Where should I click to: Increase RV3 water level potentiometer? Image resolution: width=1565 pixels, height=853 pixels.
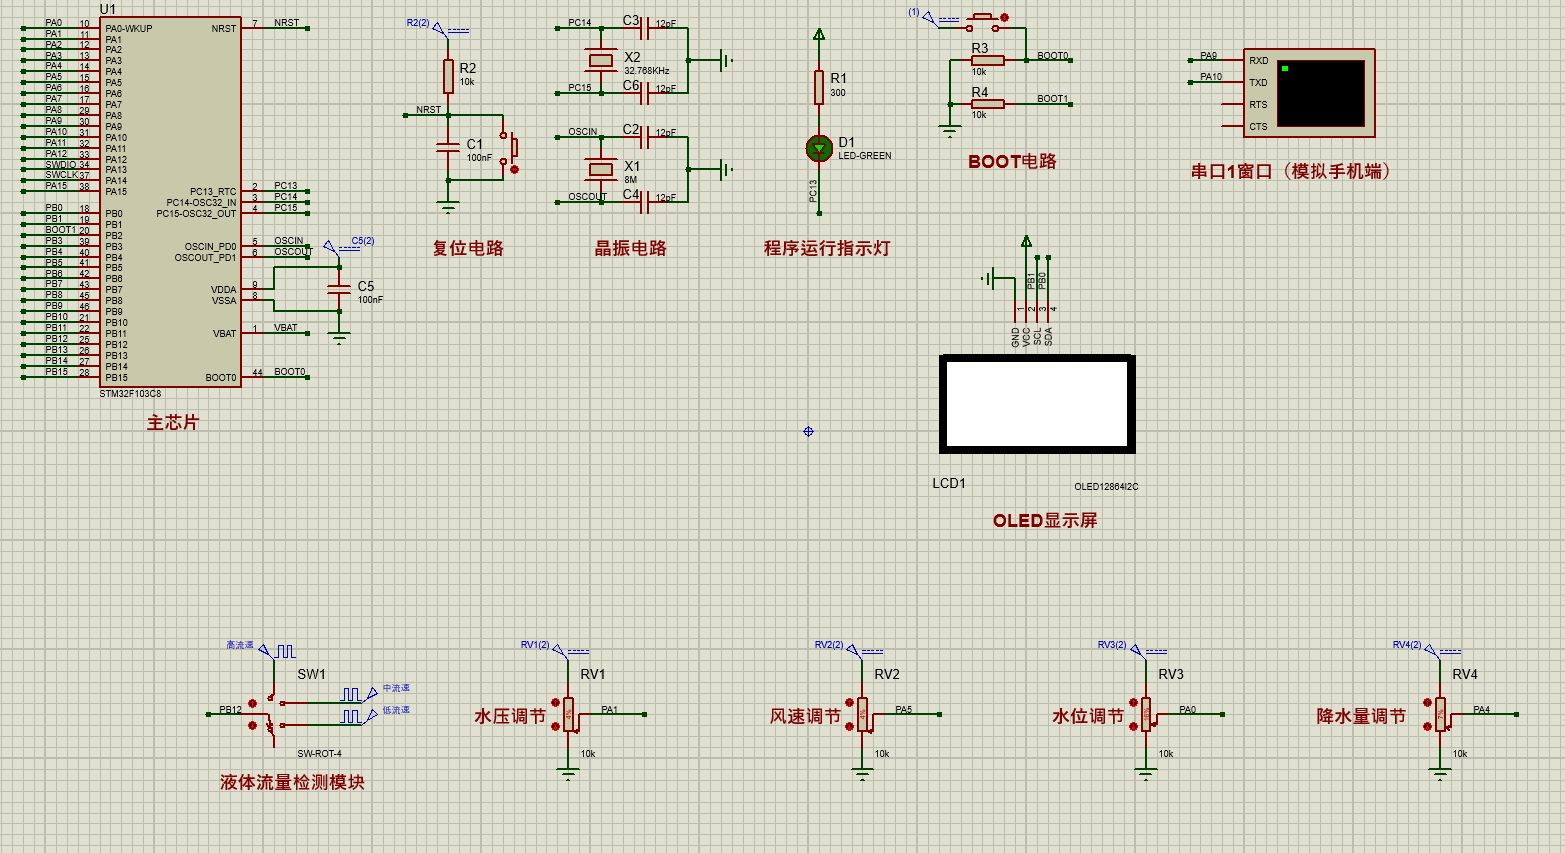coord(1134,702)
